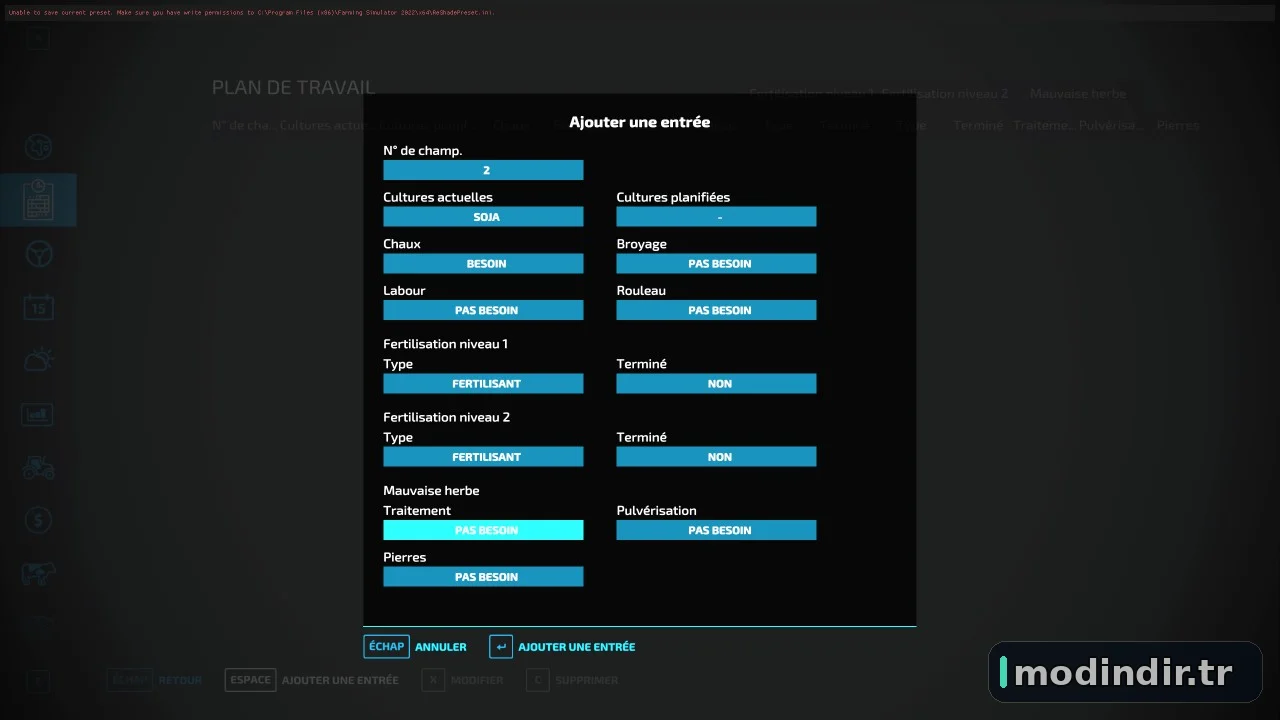Click the Mauvaise herbe header in background
Screen dimensions: 1280x720
[1078, 93]
